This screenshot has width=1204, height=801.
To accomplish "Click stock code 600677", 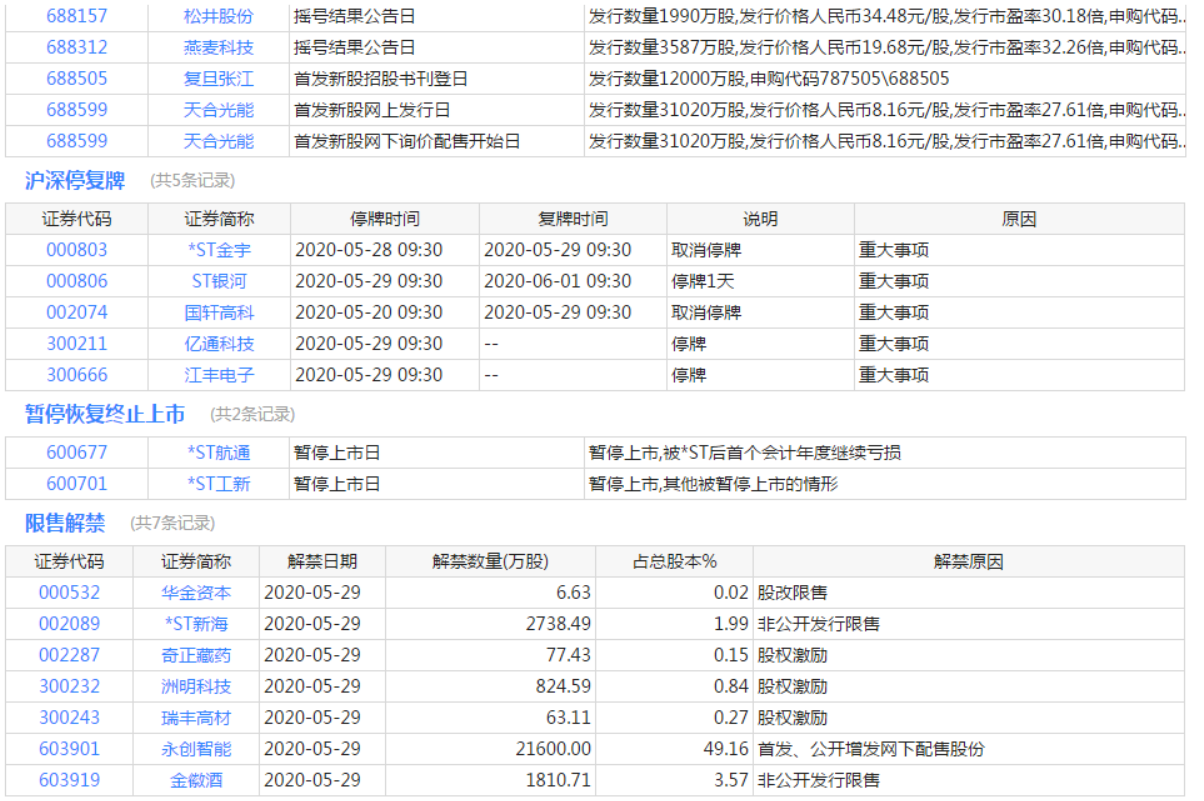I will point(77,453).
